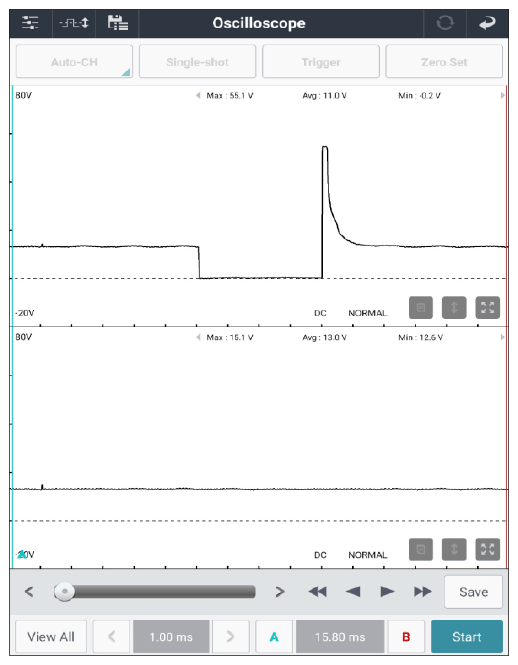This screenshot has width=518, height=665.
Task: Click the refresh icon in header
Action: point(445,22)
